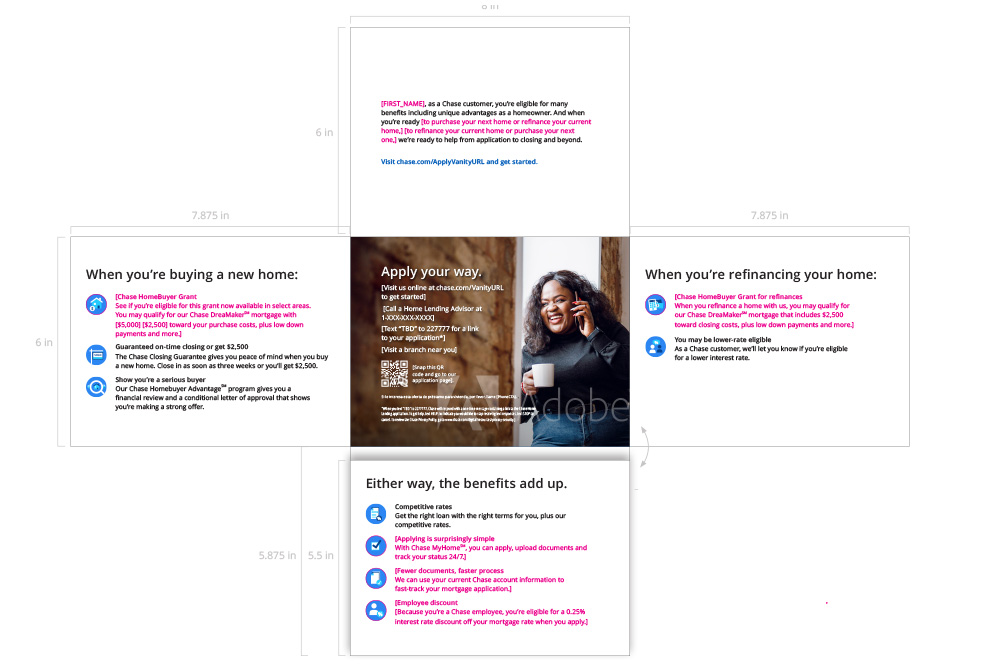Click '[Applying is surprisingly simple' title
The width and height of the screenshot is (1000, 667).
click(445, 539)
